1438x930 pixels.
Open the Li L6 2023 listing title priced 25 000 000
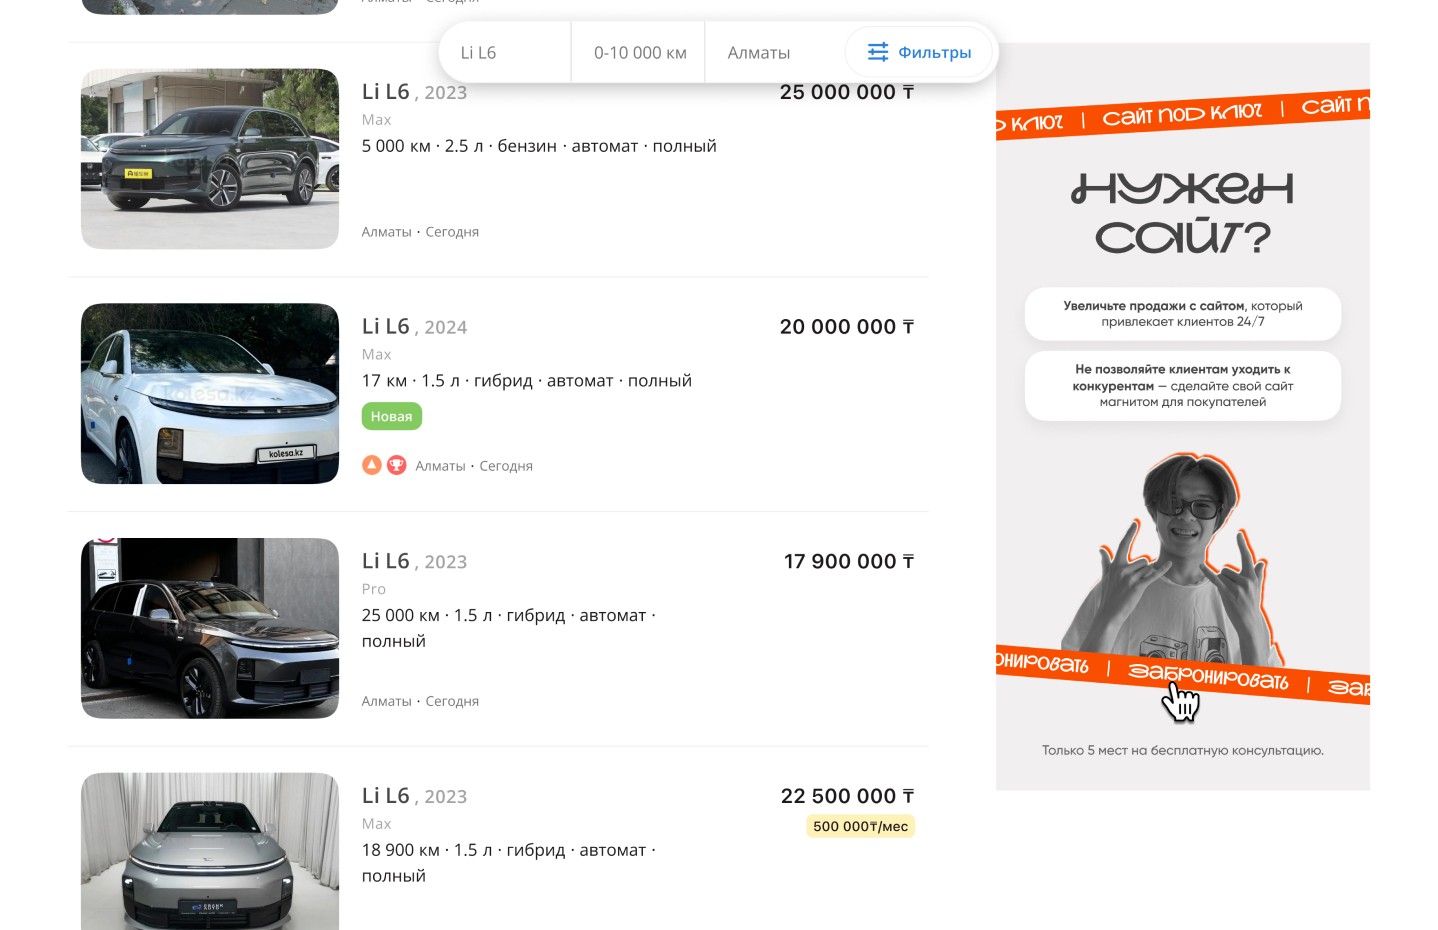414,92
